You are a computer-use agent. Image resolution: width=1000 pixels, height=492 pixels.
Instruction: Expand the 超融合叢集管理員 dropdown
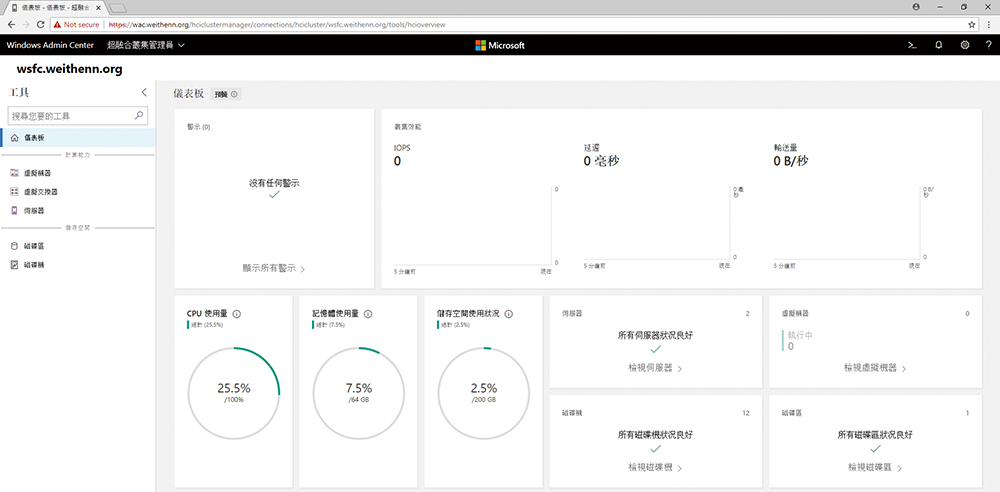click(x=146, y=45)
